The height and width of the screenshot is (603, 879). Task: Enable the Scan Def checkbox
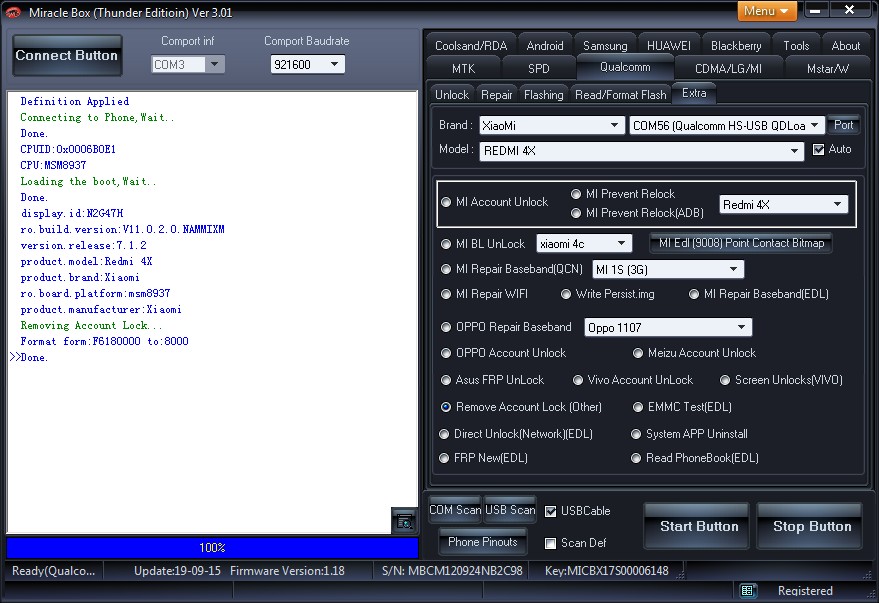click(550, 543)
